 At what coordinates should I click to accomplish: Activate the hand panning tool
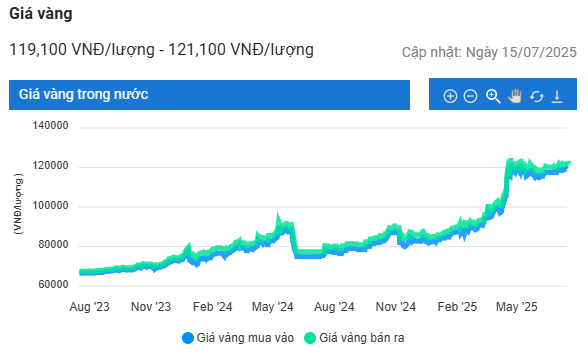[x=515, y=96]
